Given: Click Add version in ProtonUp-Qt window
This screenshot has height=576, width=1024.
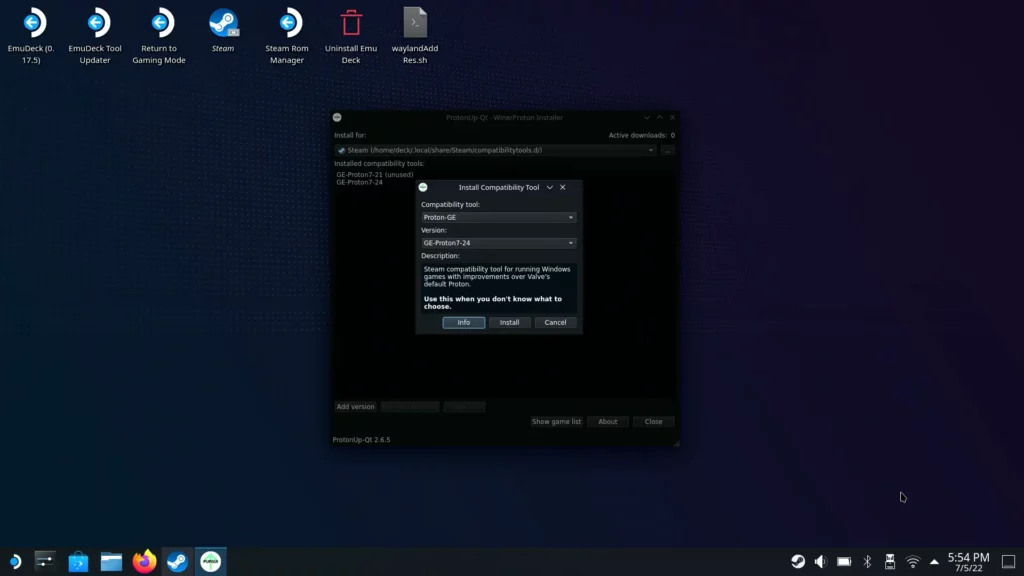Looking at the screenshot, I should pos(355,407).
